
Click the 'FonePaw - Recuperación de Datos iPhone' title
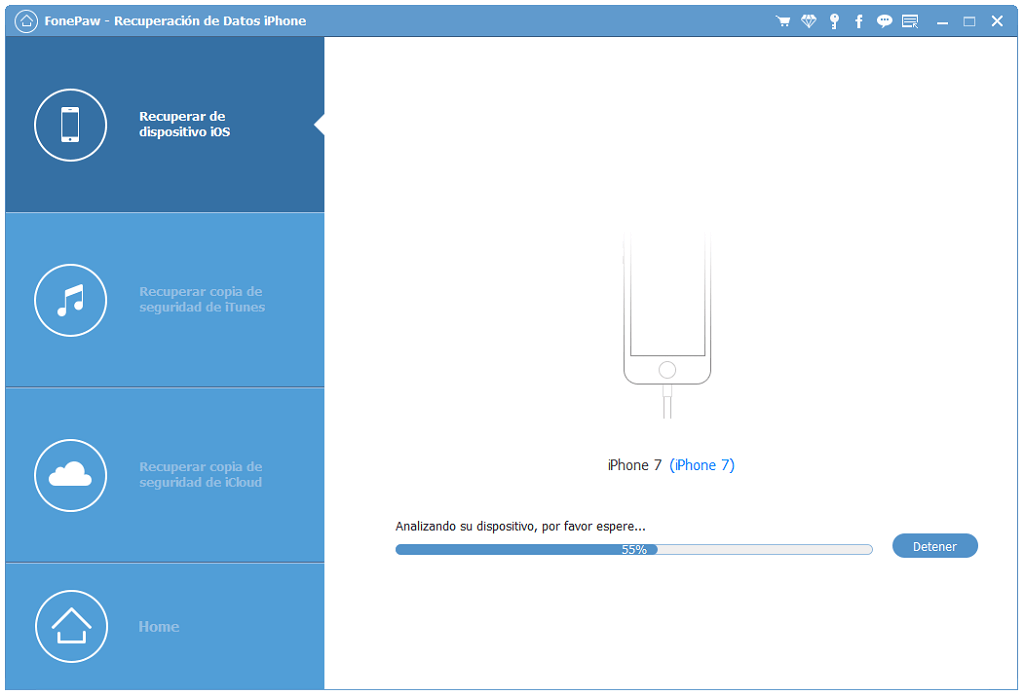175,21
